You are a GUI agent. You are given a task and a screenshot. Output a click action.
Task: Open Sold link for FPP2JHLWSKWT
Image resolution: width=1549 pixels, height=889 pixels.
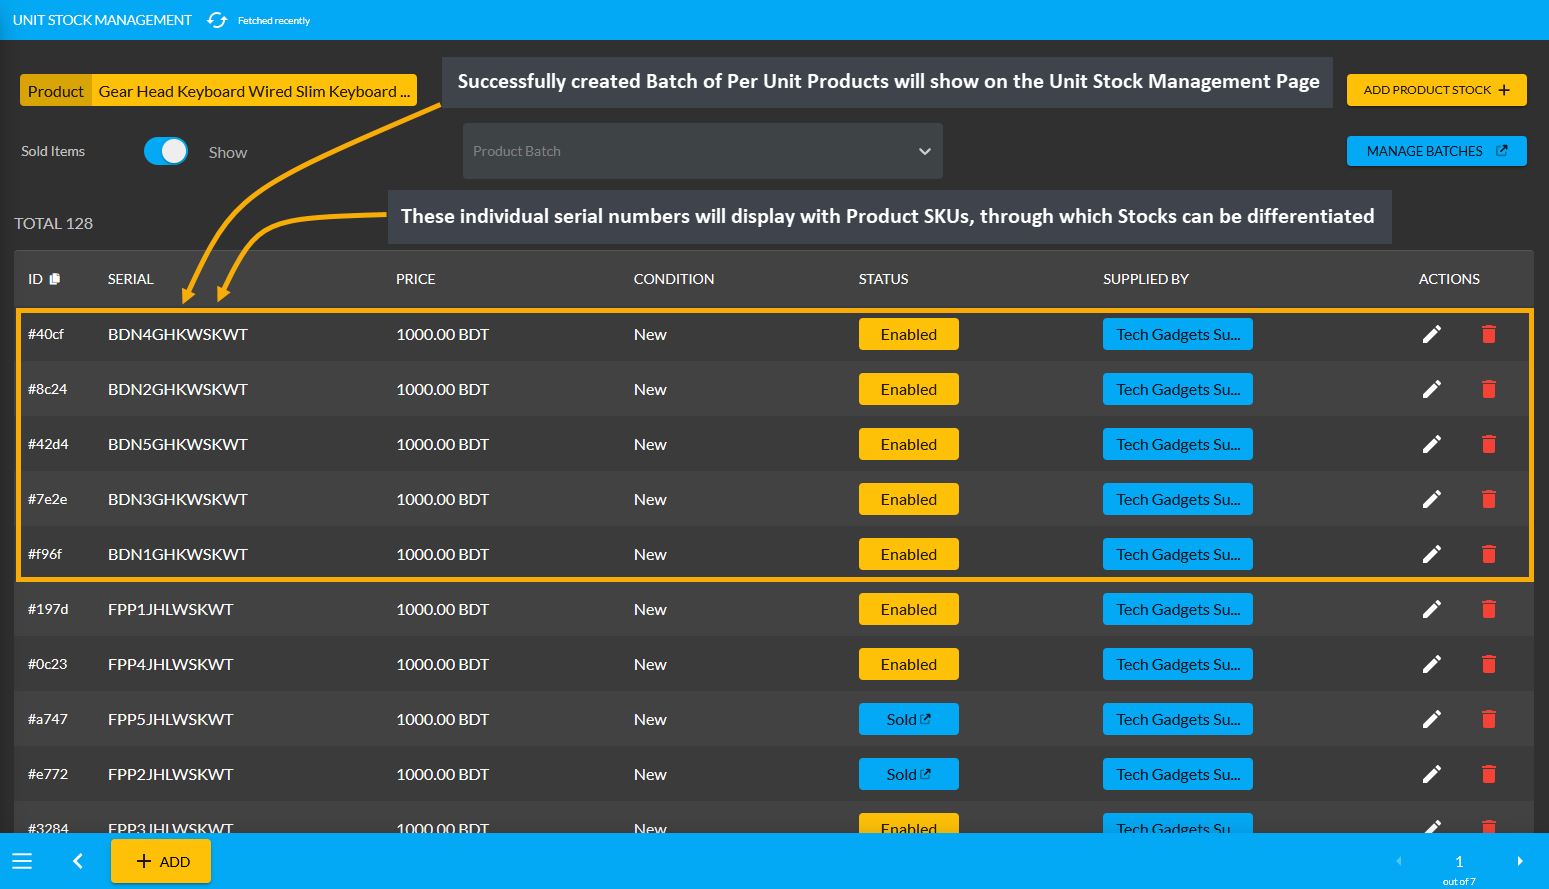tap(908, 774)
